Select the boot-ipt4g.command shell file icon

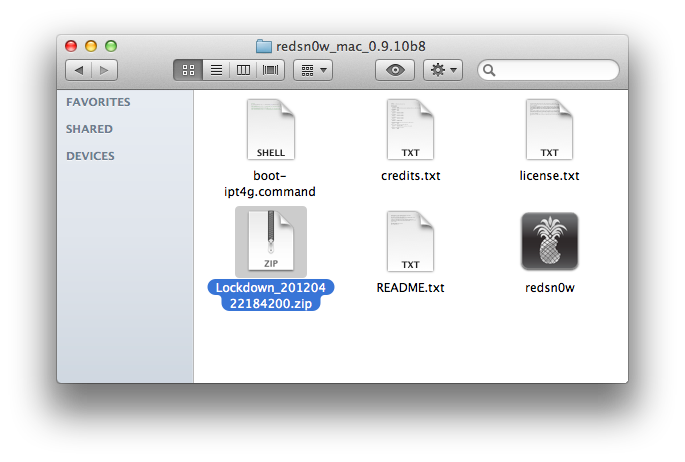(x=271, y=129)
